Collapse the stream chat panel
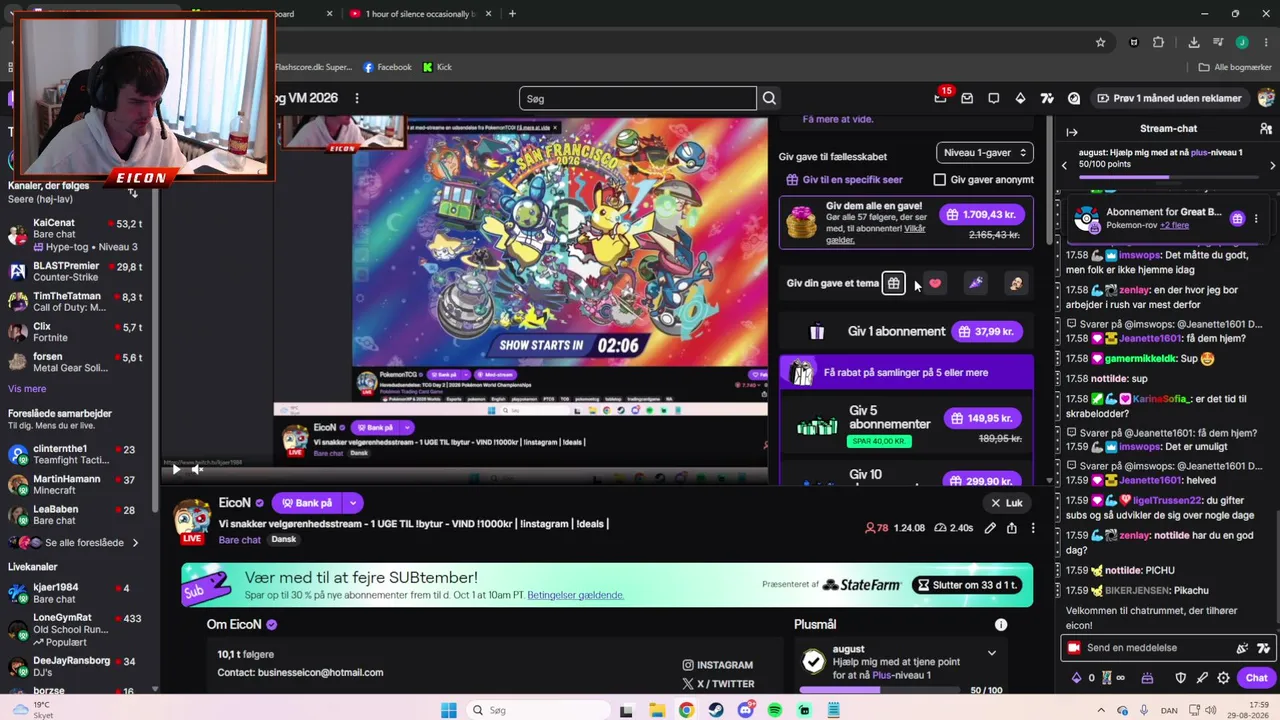This screenshot has width=1280, height=720. coord(1072,131)
